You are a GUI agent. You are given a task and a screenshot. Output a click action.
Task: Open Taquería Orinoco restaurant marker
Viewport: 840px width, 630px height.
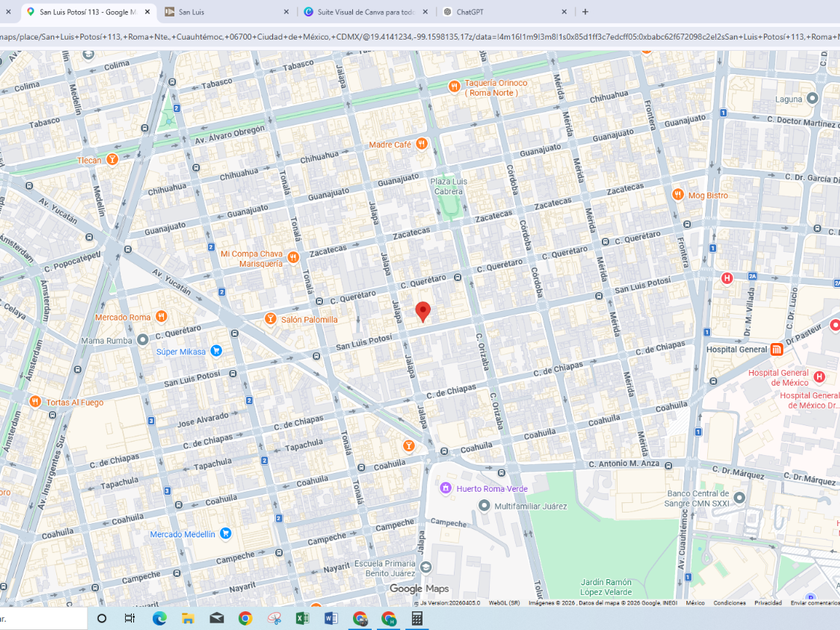coord(454,86)
